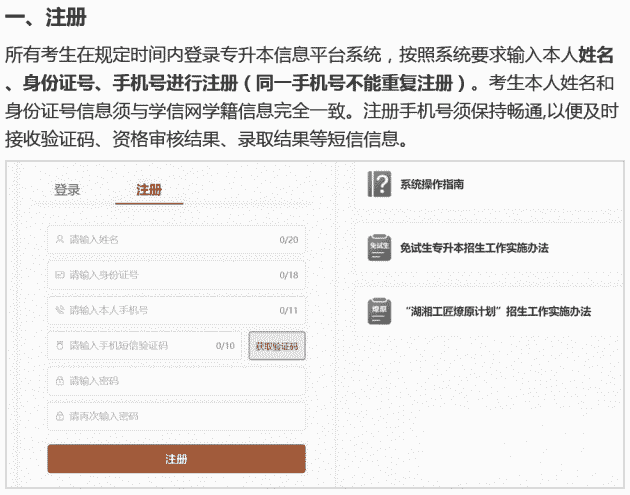Click into the 请输入本人手机号 input field
The image size is (630, 495).
170,310
